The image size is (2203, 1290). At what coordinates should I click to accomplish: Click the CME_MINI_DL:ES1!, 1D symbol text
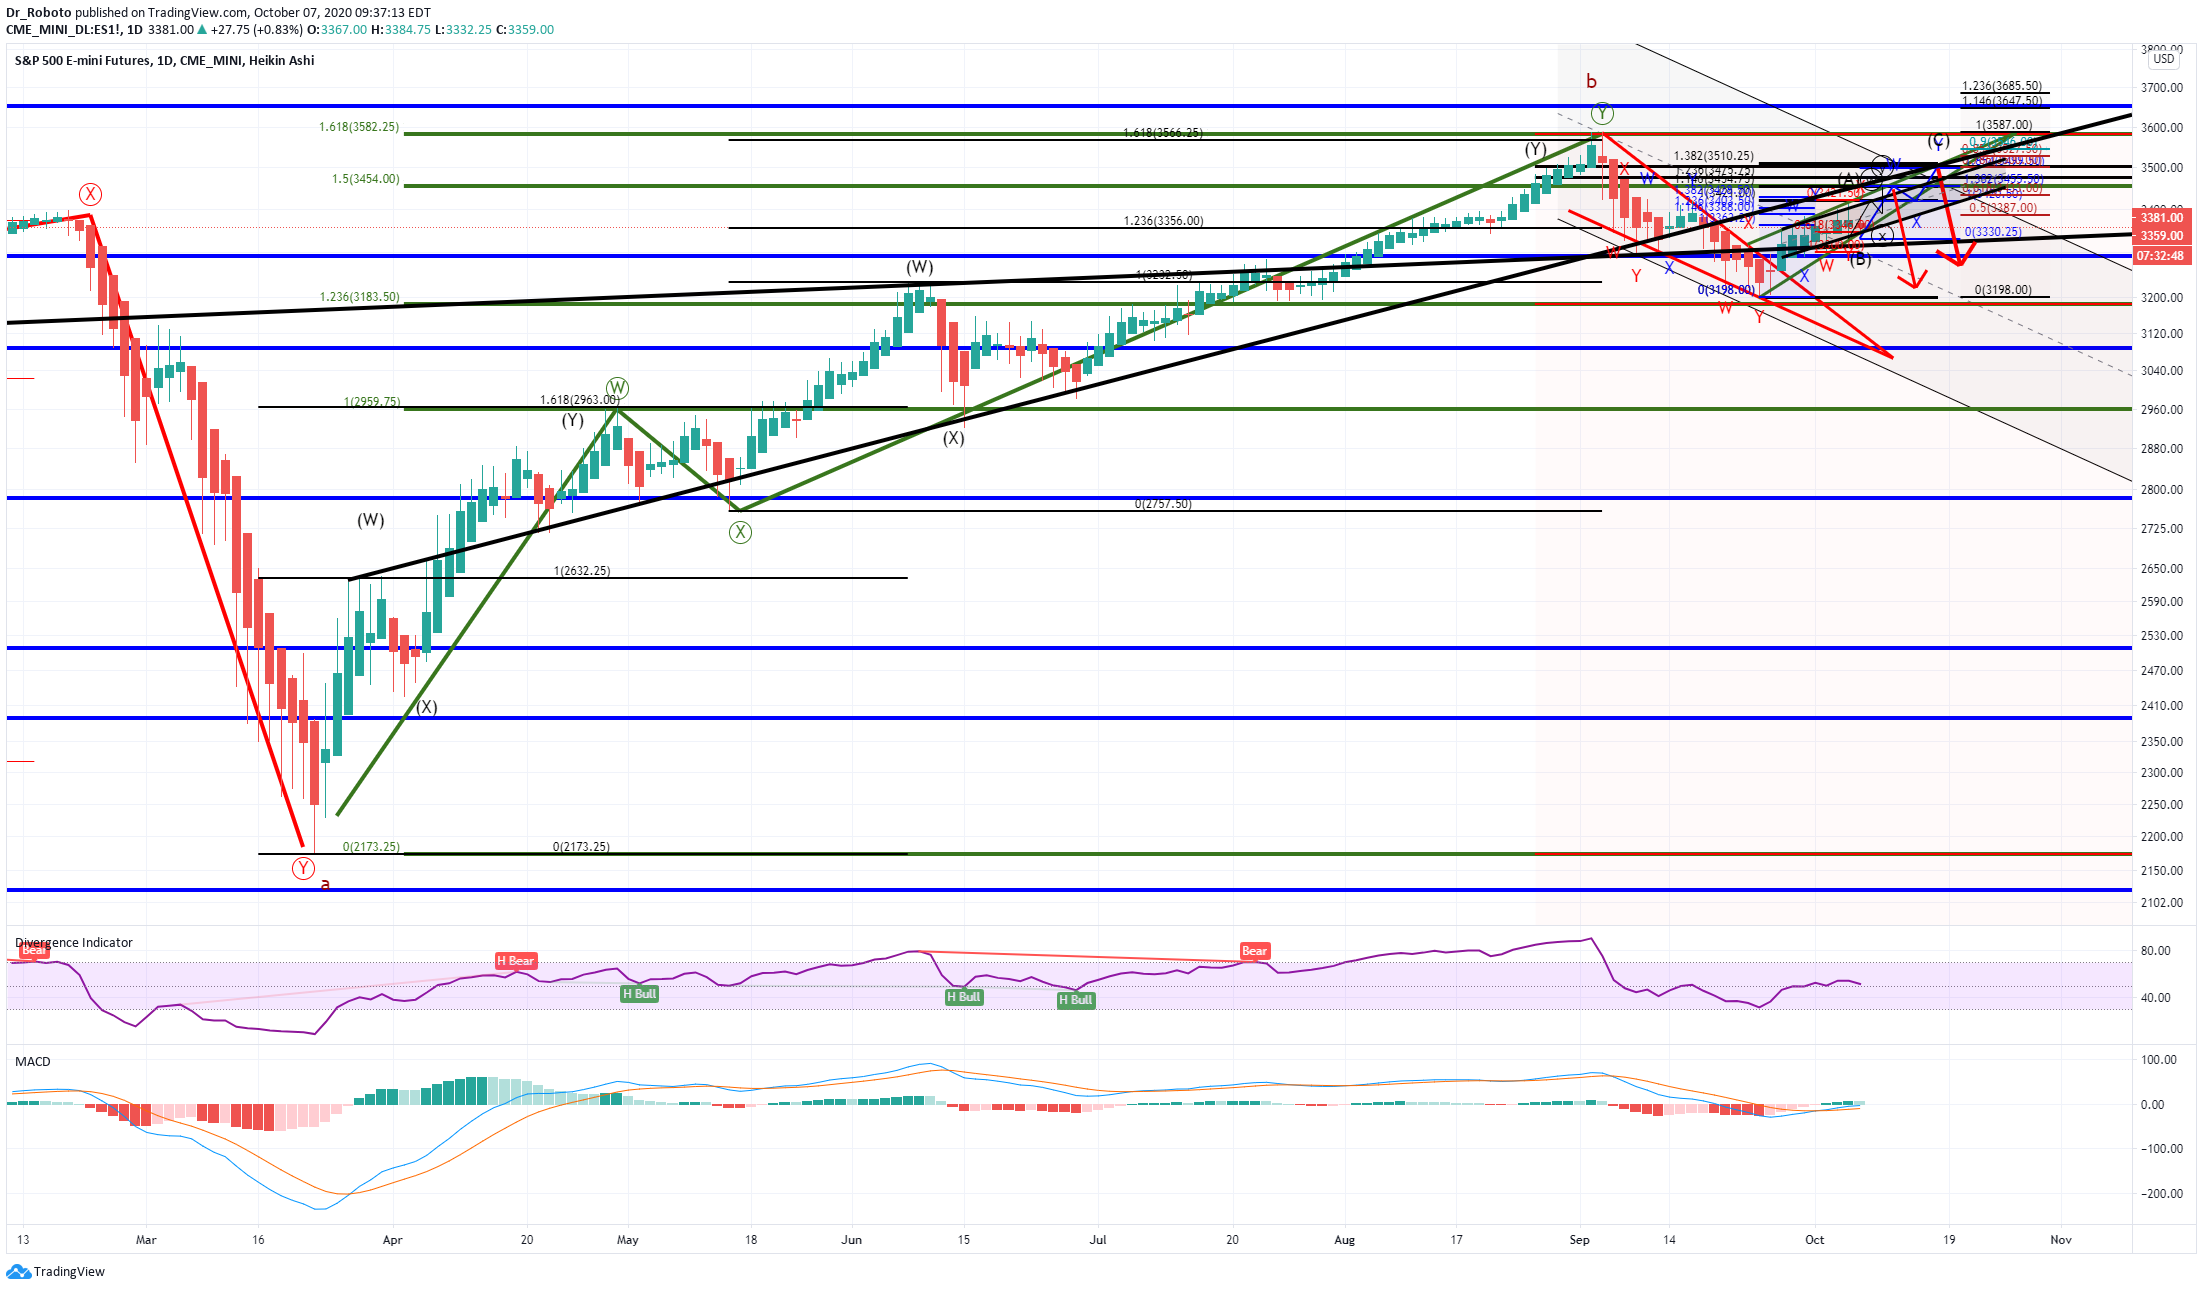point(74,29)
